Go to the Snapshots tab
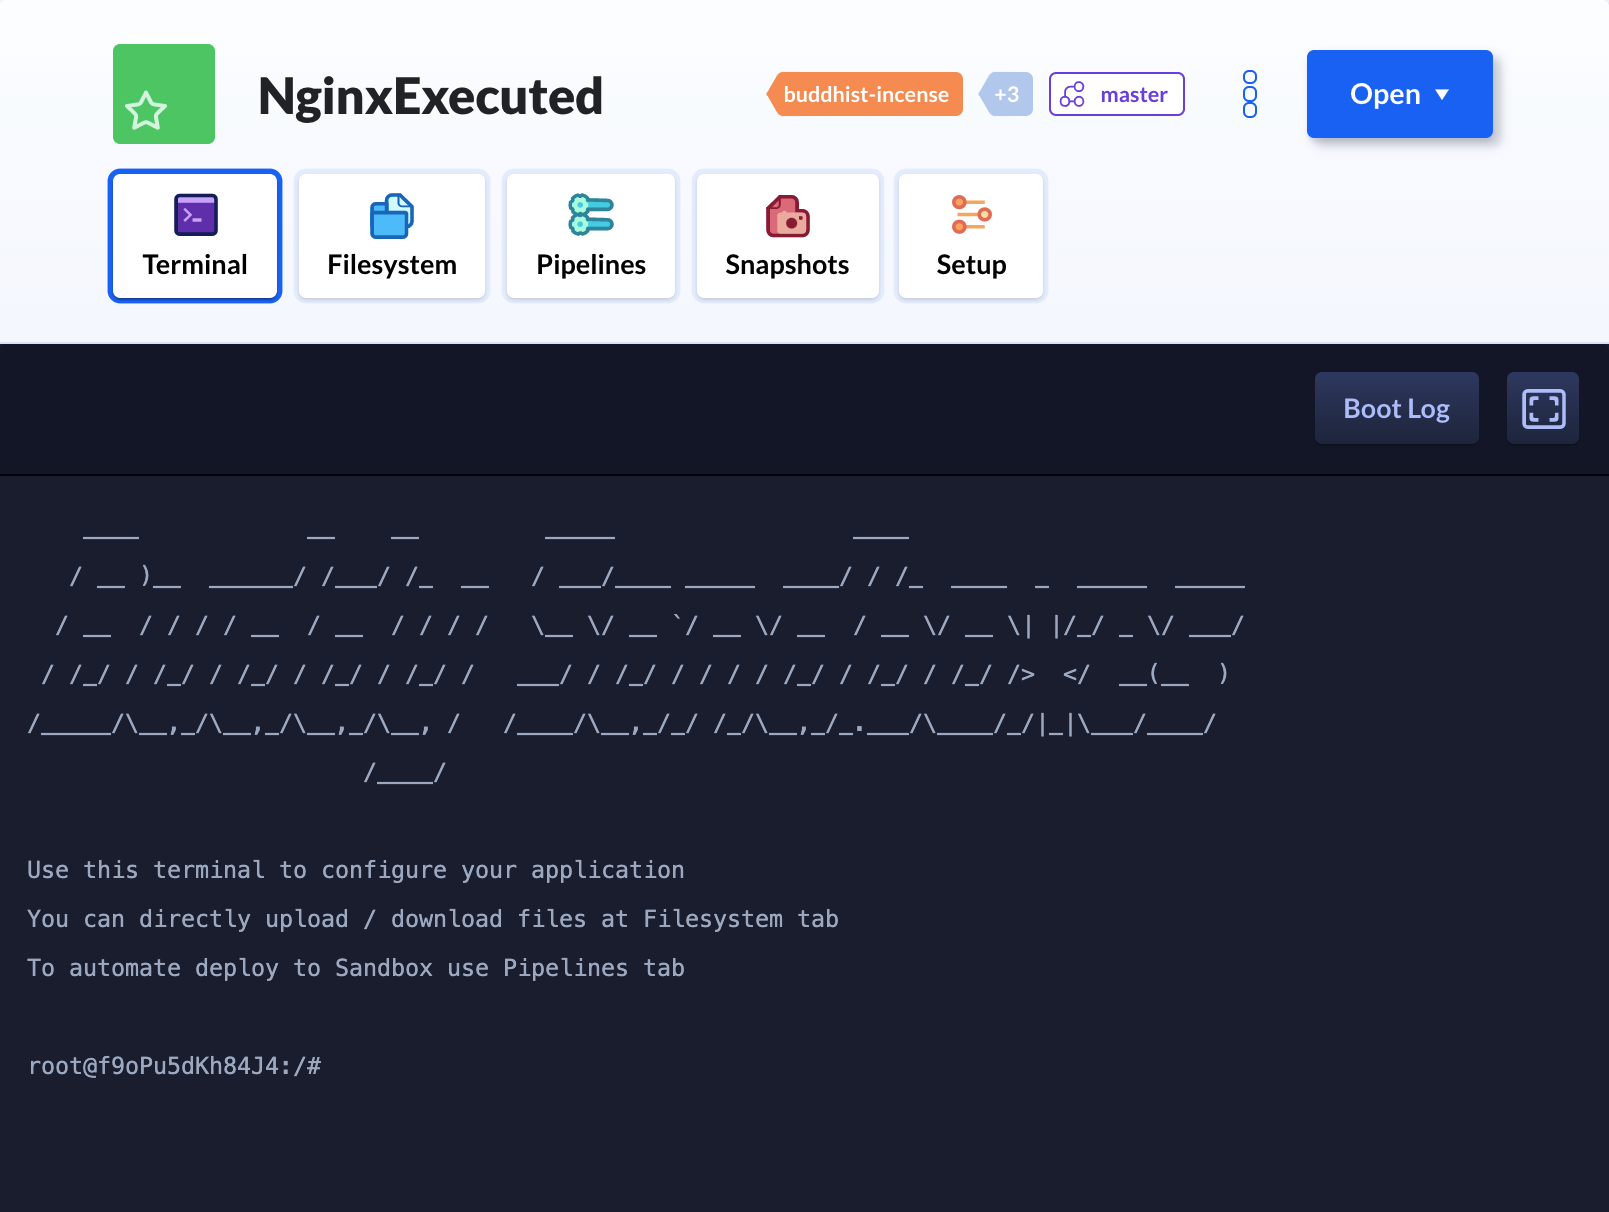Screen dimensions: 1609x1212 787,236
